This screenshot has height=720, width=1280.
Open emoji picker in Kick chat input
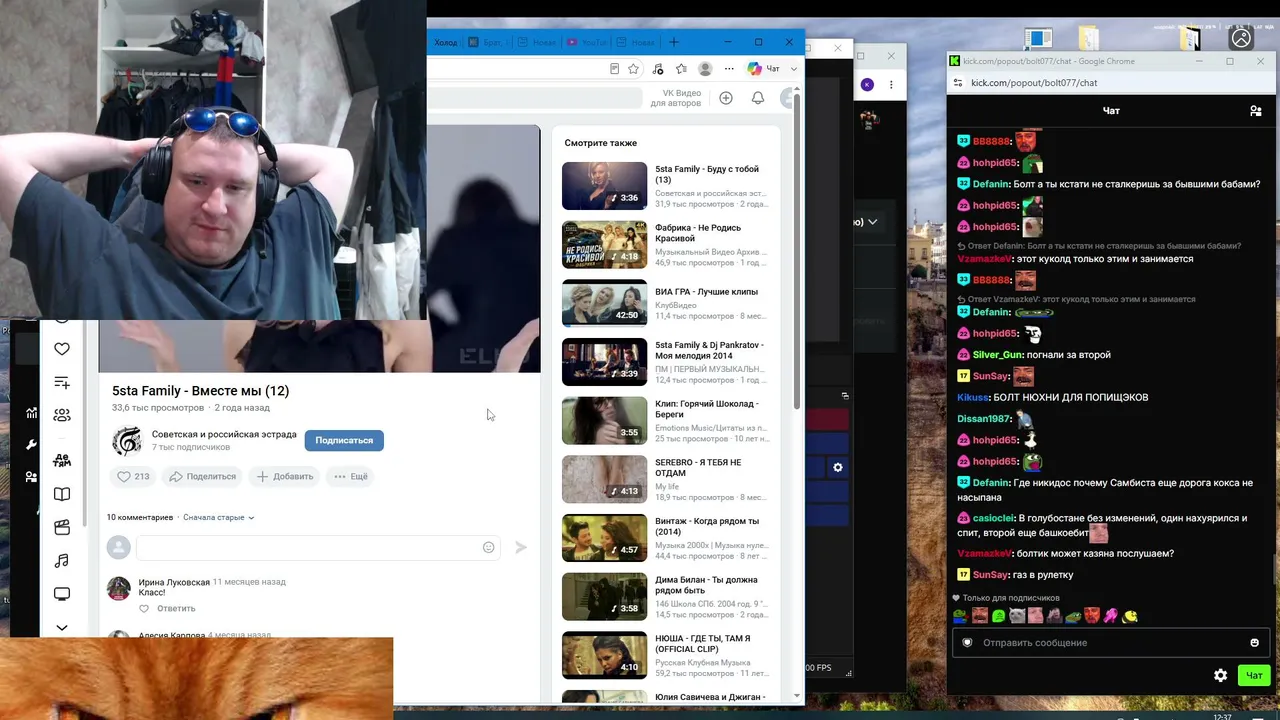click(x=1254, y=643)
